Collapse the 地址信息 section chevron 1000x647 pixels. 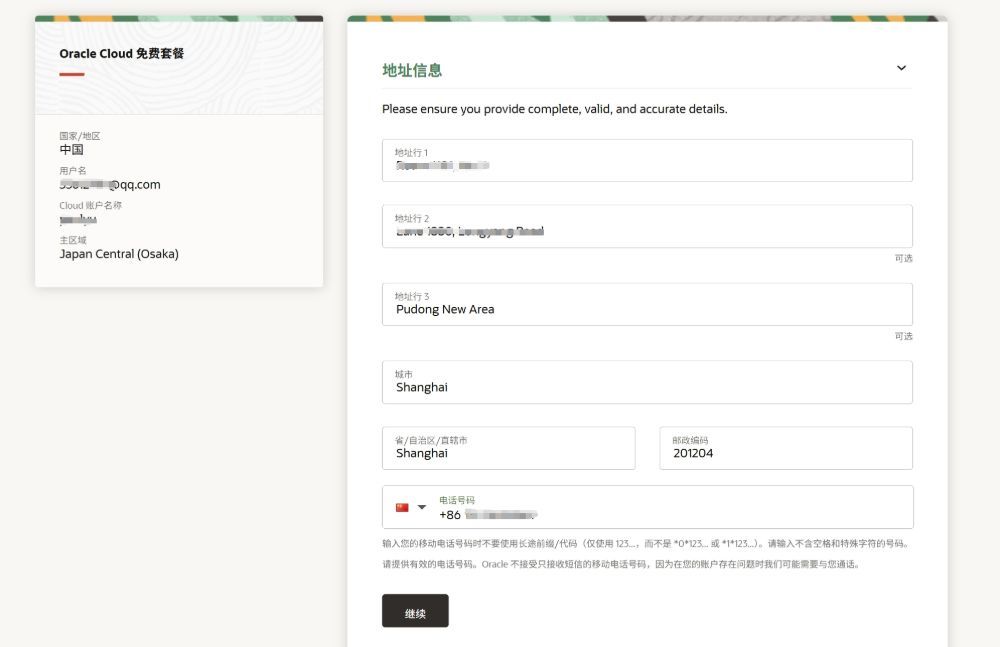tap(901, 68)
